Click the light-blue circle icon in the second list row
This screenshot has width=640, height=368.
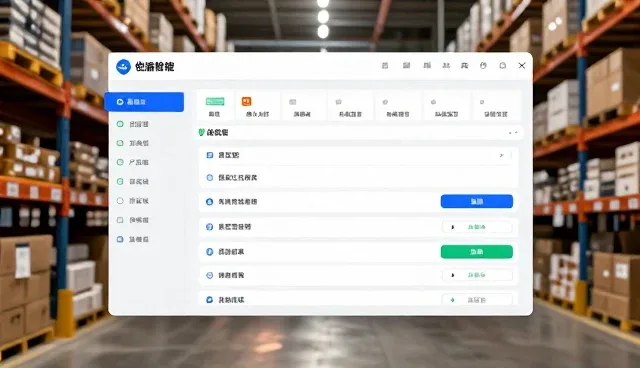[210, 177]
